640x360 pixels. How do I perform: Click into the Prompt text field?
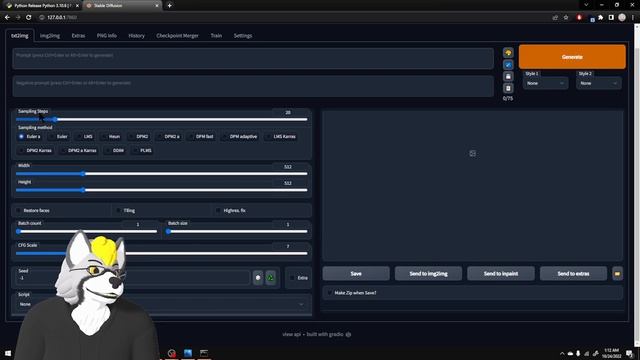[253, 58]
